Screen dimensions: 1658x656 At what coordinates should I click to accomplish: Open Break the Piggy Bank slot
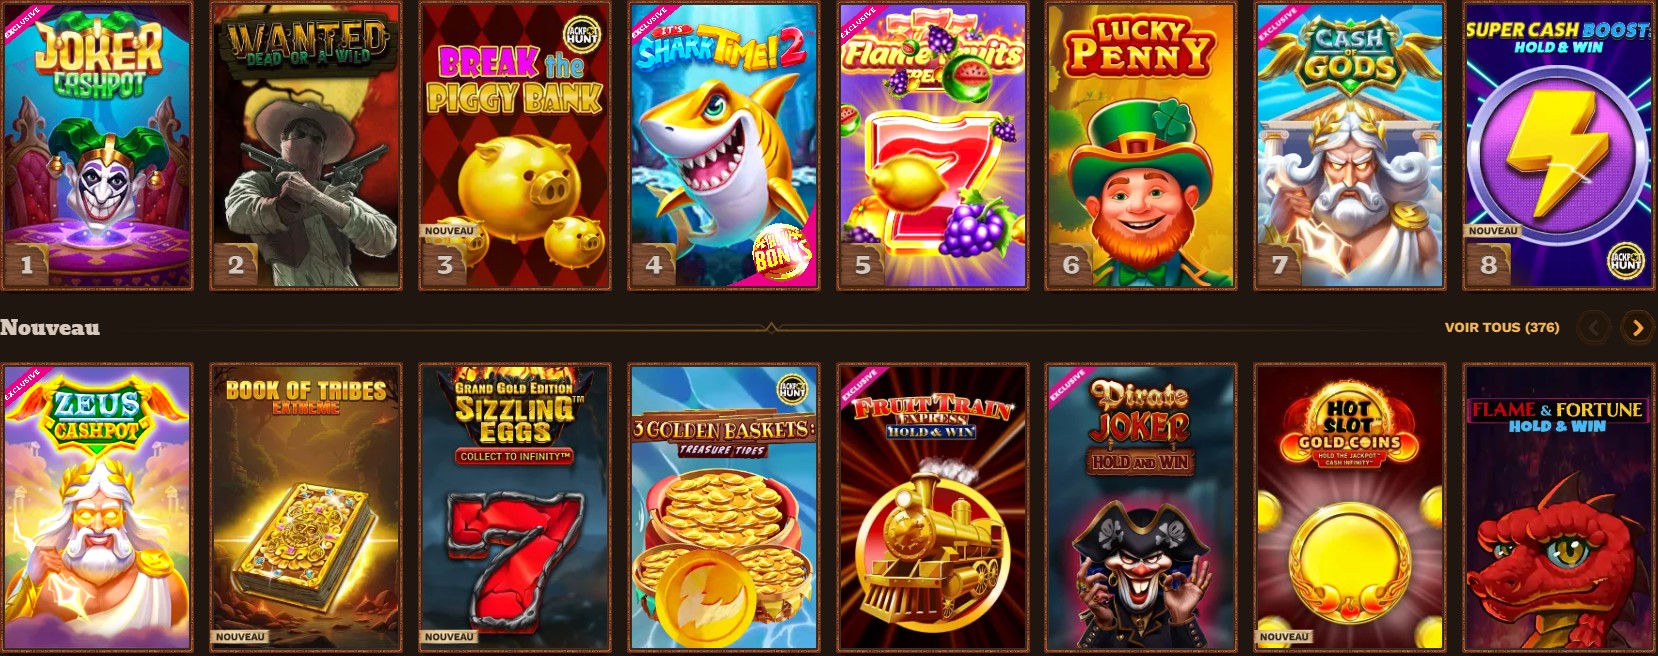coord(515,146)
